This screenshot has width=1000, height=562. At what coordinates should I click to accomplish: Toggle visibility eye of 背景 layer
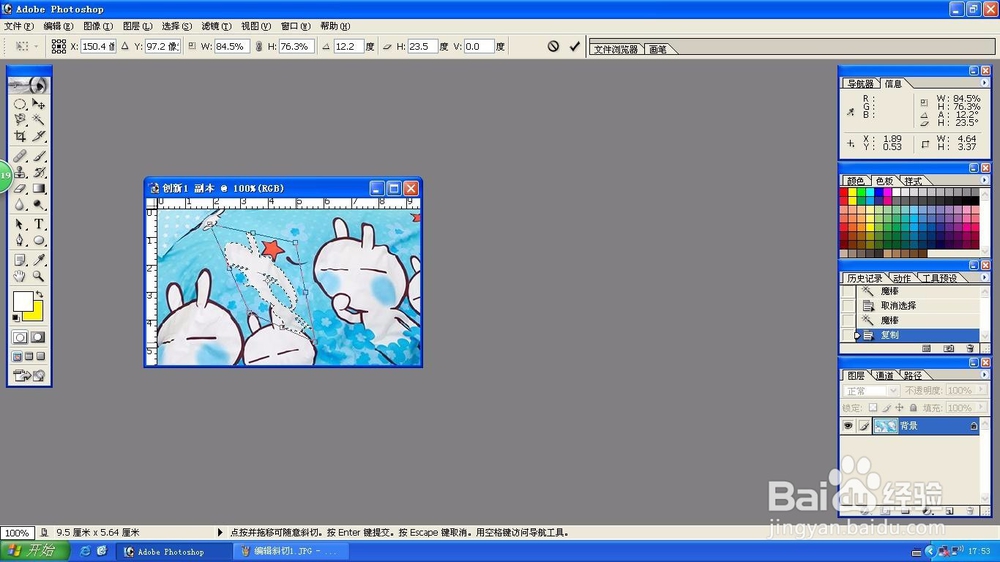click(848, 425)
